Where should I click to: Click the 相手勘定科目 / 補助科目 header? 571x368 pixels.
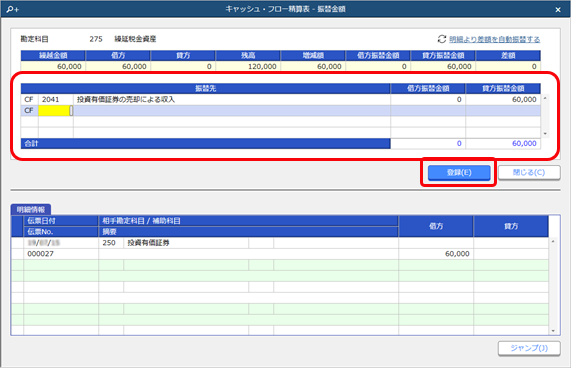coord(248,221)
